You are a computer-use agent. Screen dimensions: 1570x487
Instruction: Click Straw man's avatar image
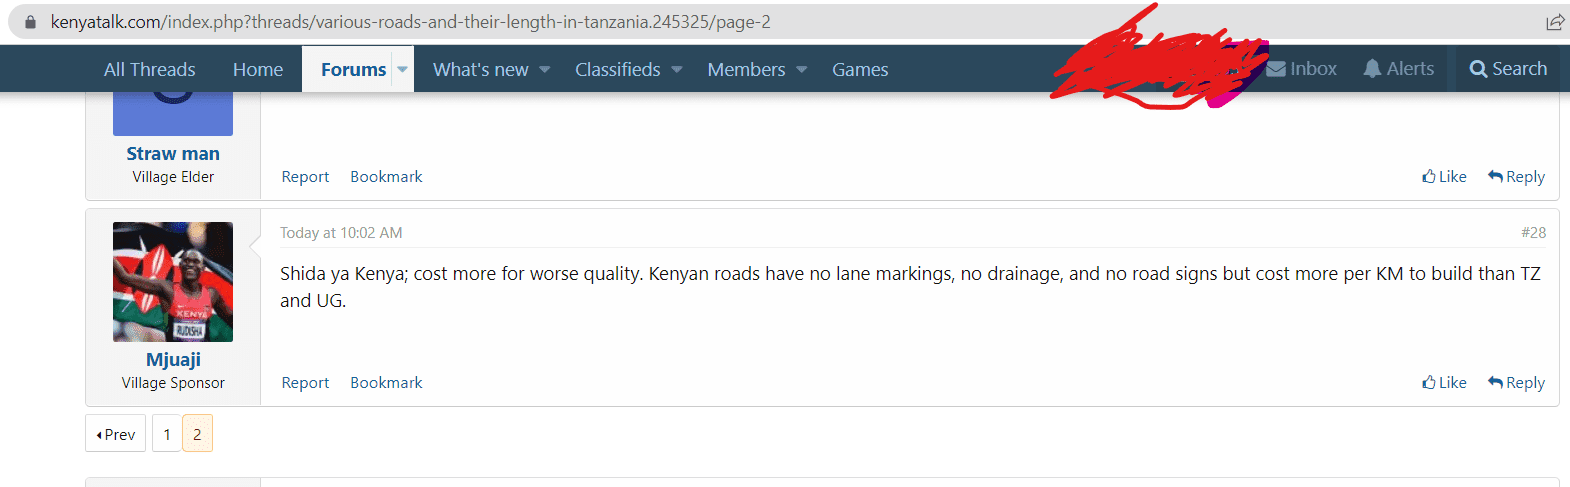173,114
